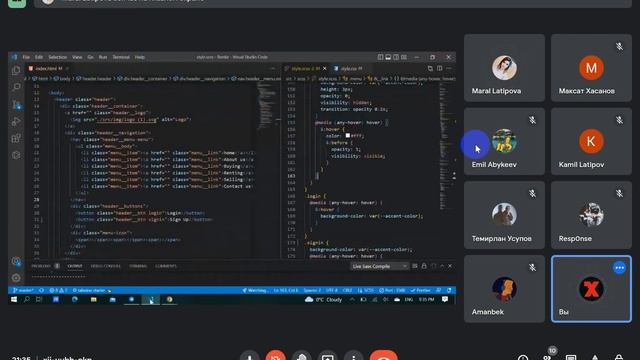Change end-of-line sequence via CRLF

tap(347, 290)
